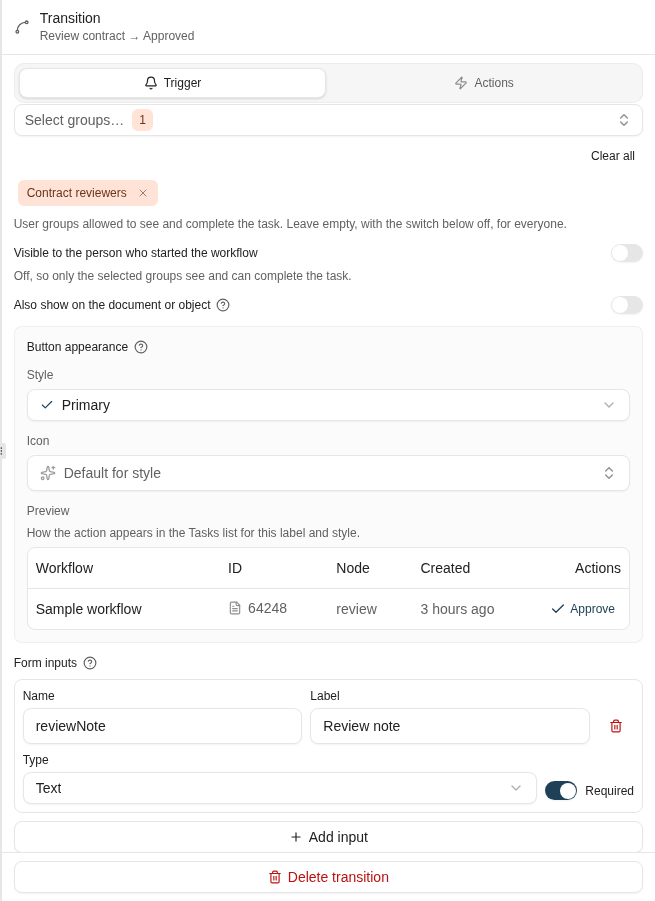Click the document icon beside ID 64248

[235, 608]
